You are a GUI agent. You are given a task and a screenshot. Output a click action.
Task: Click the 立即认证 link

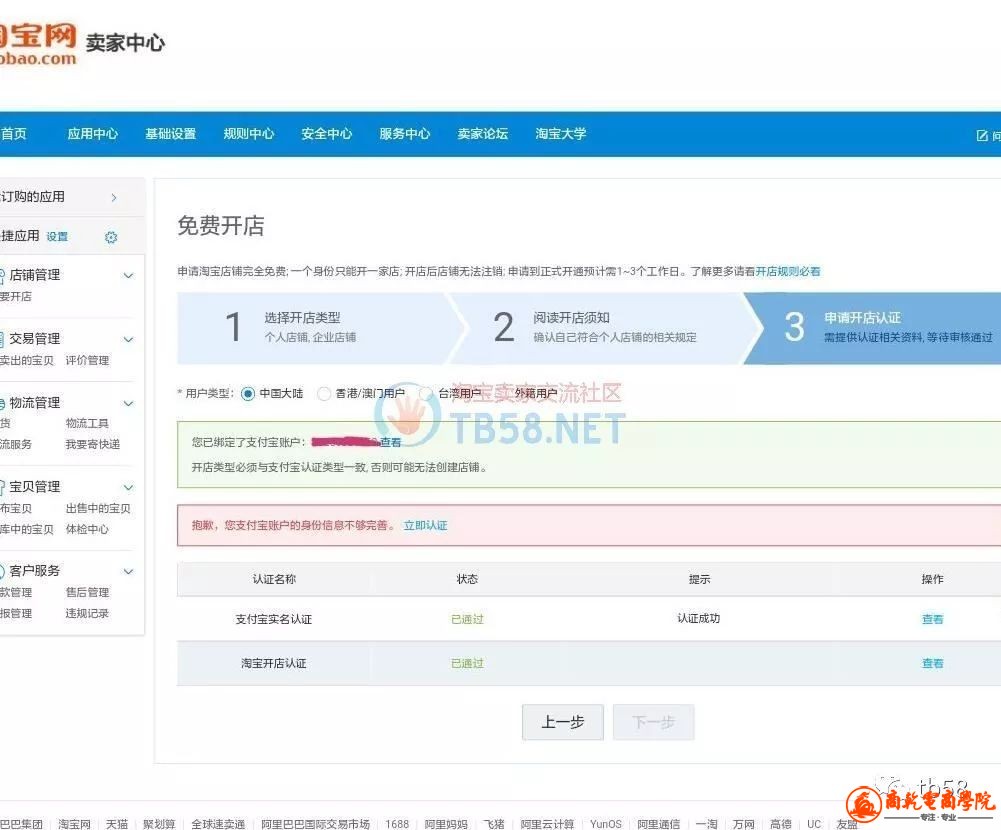425,525
